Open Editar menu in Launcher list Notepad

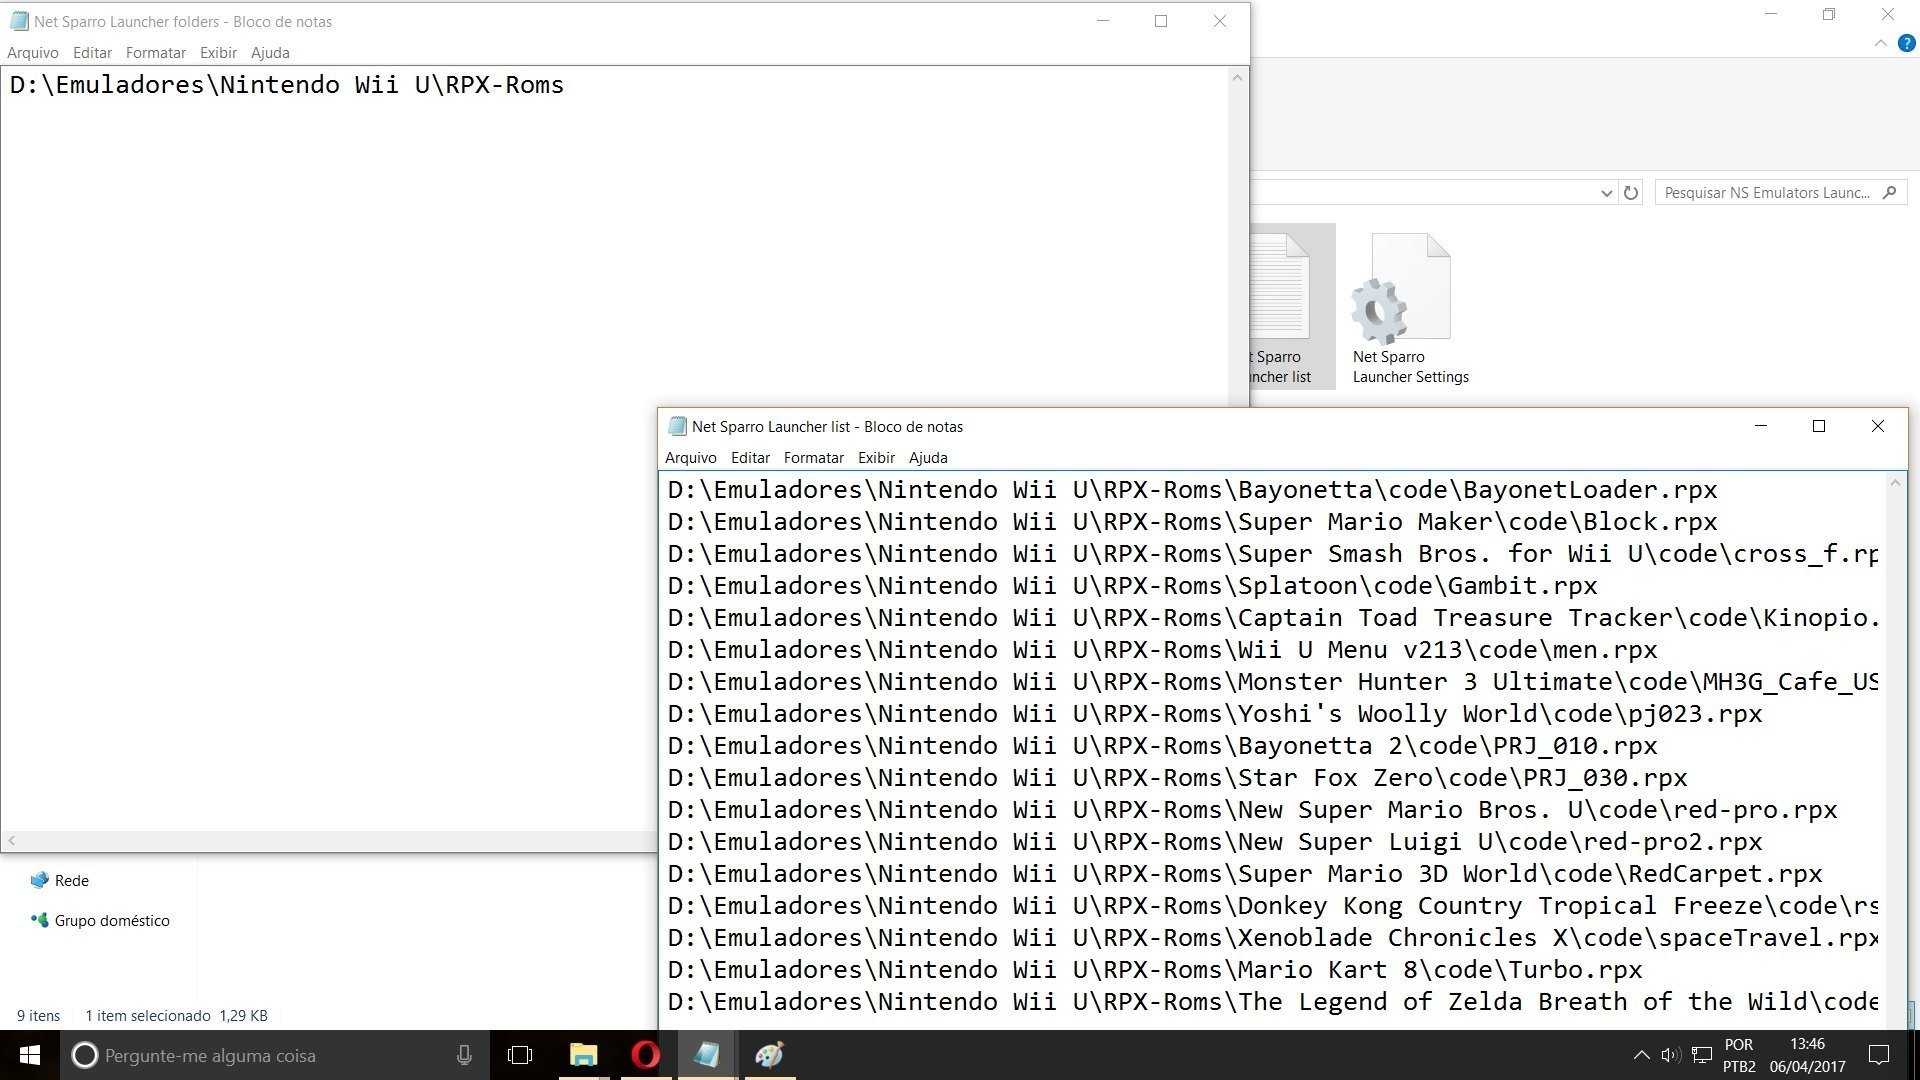click(750, 458)
